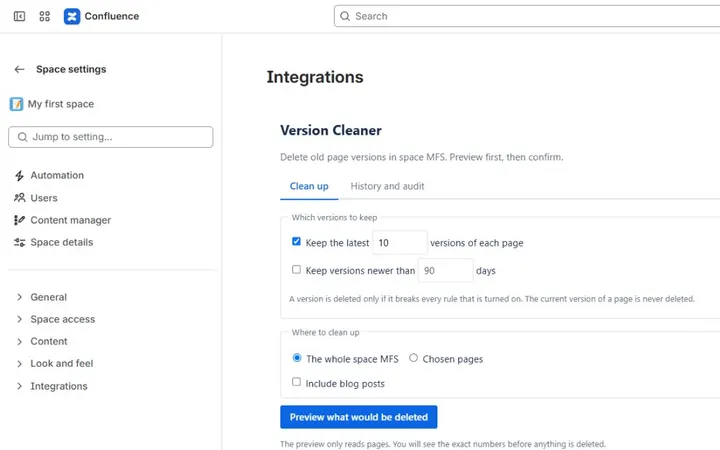Click magnifier icon in Jump to setting
Viewport: 720px width, 450px height.
point(22,137)
